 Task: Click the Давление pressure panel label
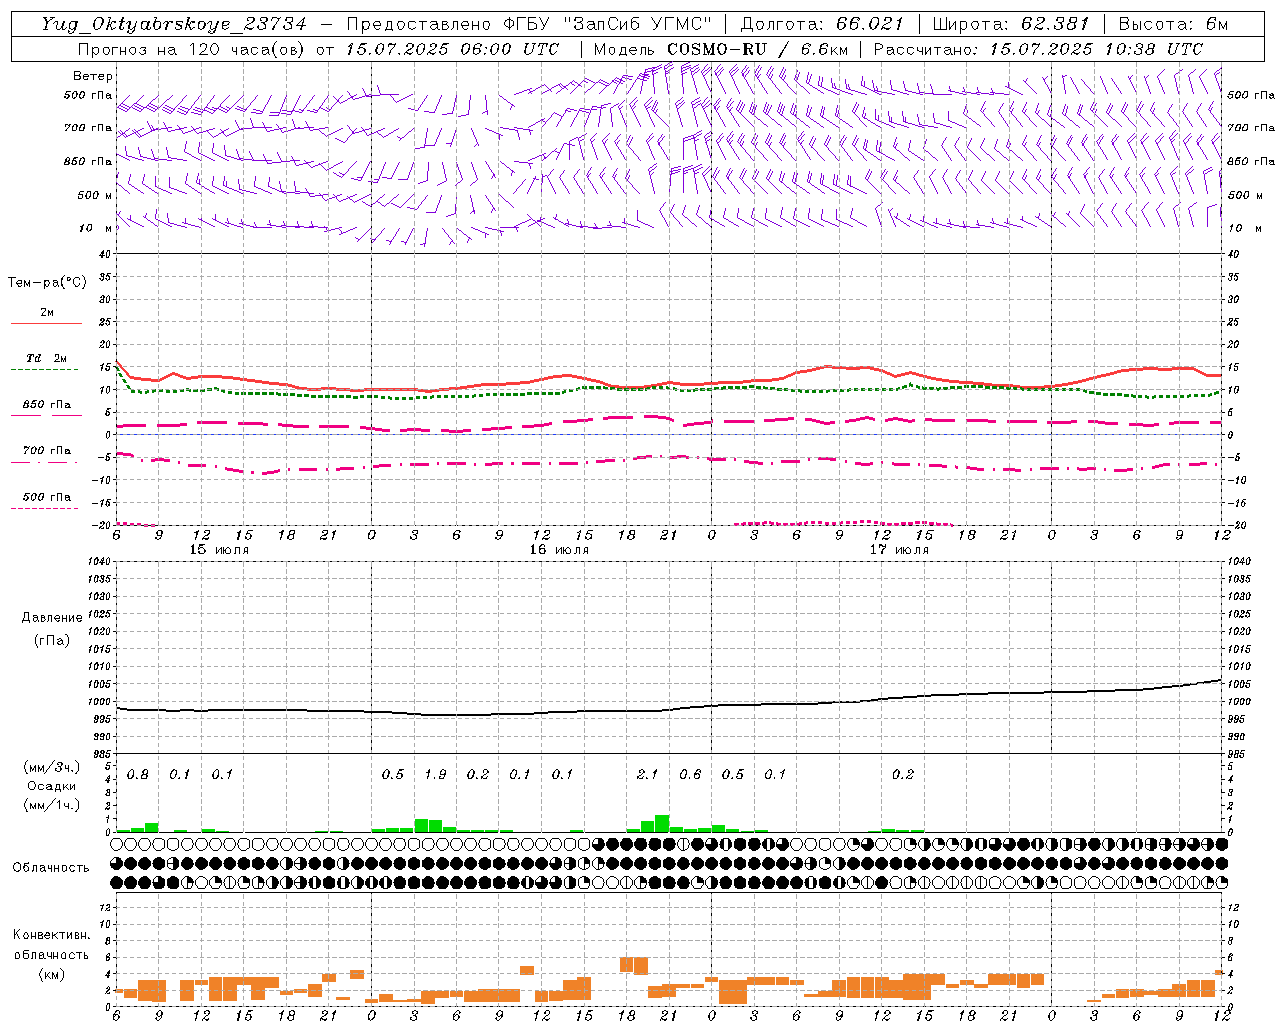(52, 618)
